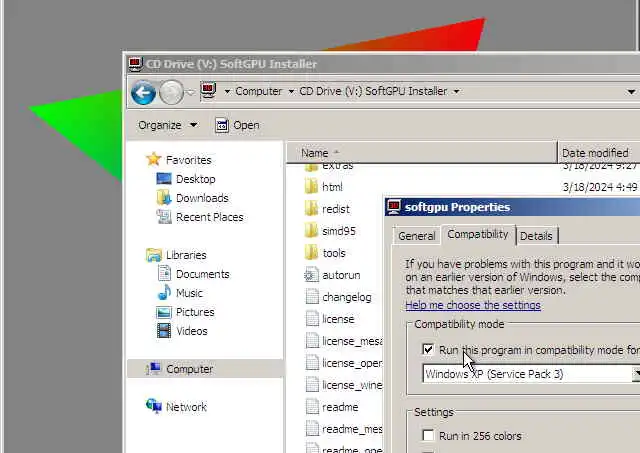Select the address bar location icon
The height and width of the screenshot is (453, 640).
click(x=208, y=91)
